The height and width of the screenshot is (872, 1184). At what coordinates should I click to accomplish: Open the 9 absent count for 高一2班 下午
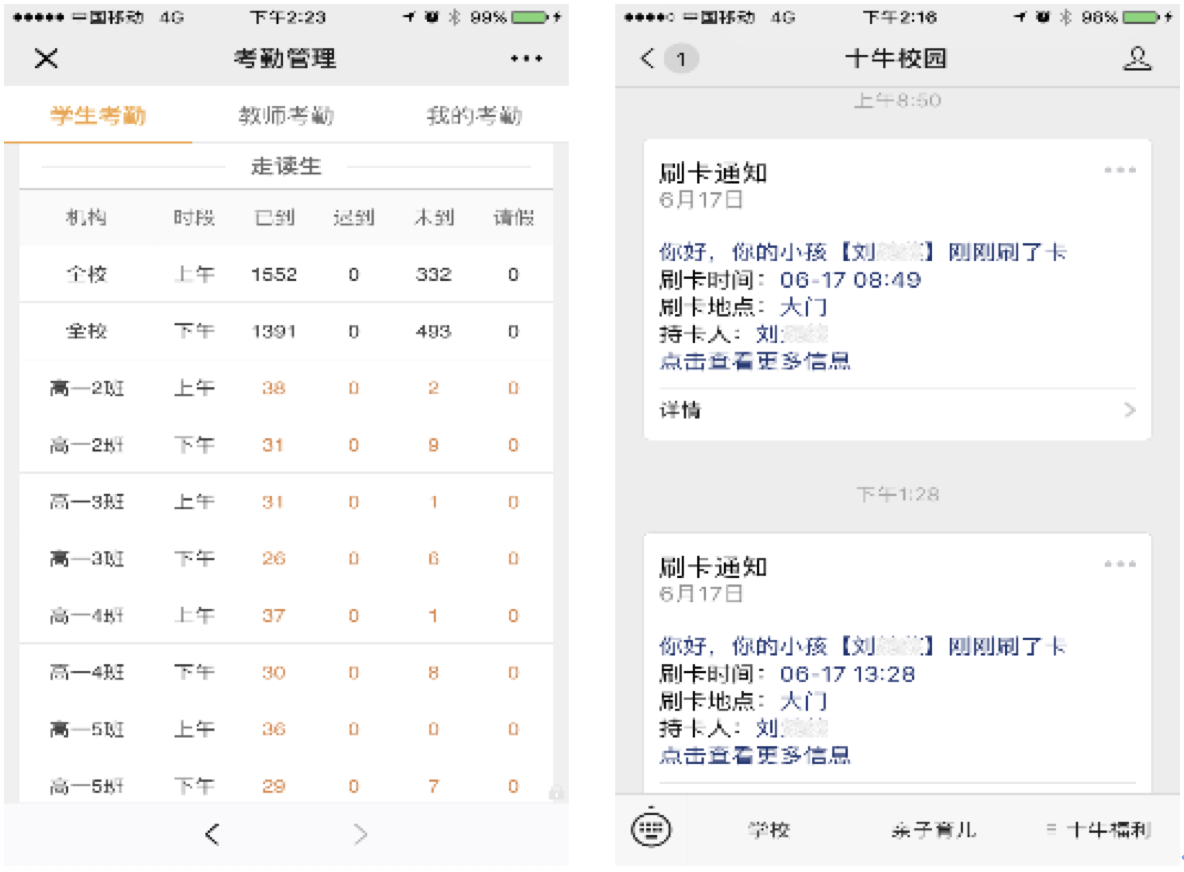point(433,445)
